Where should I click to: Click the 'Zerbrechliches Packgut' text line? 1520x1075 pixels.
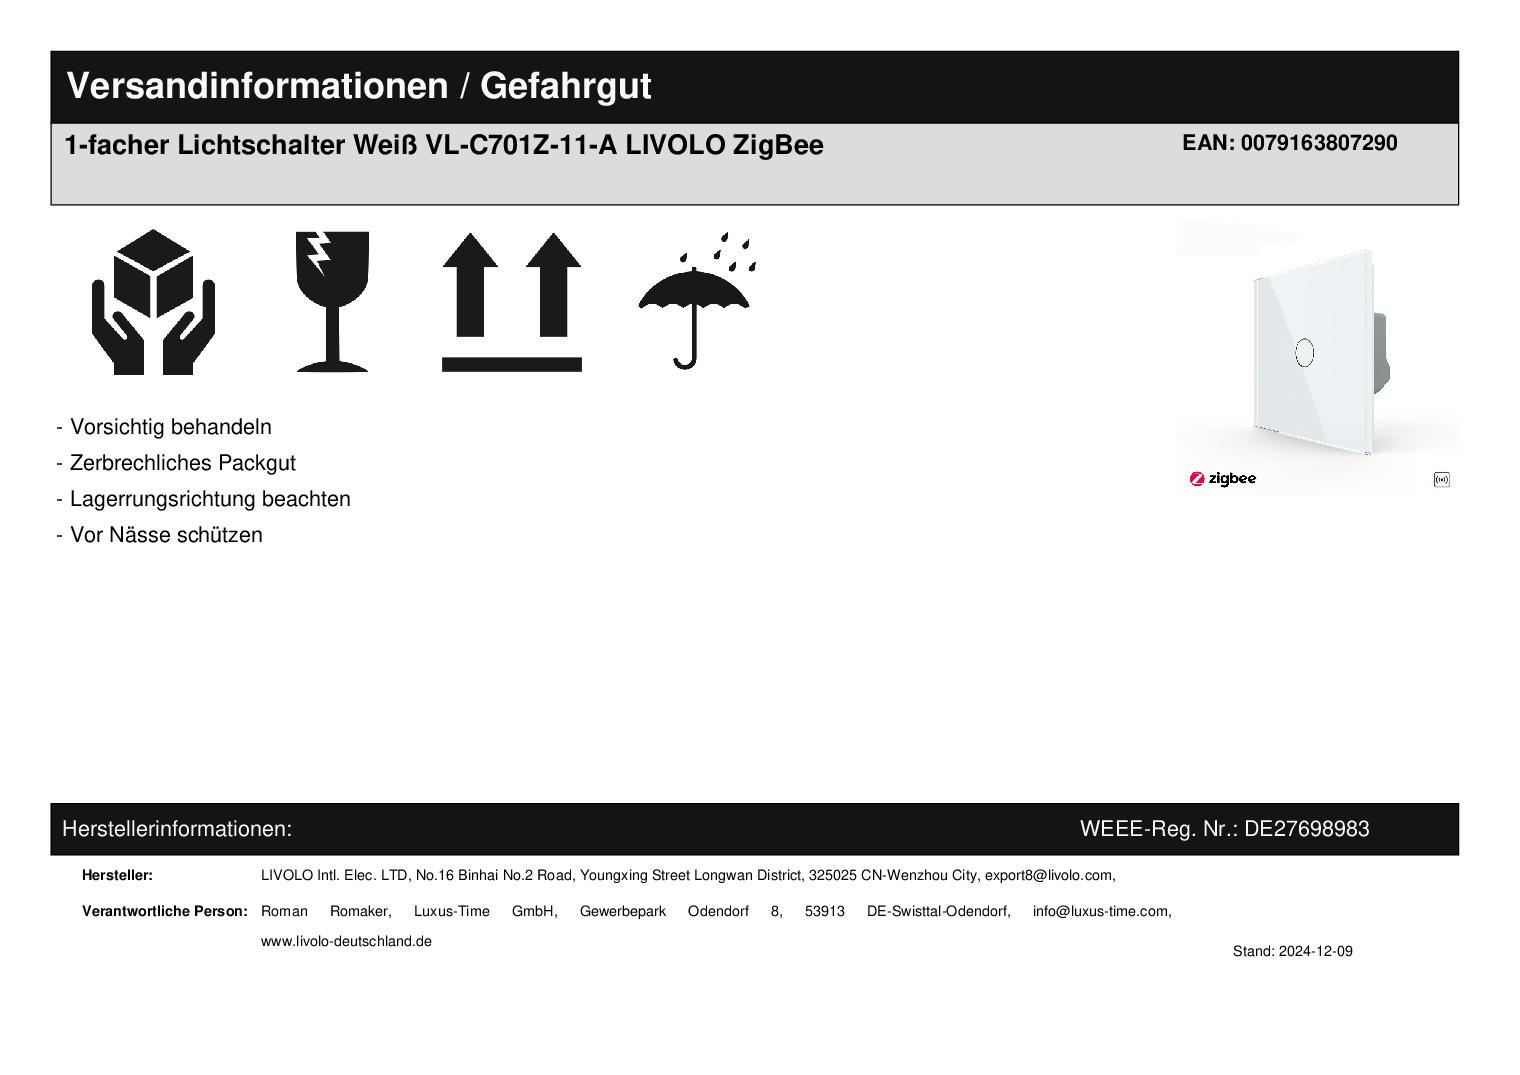tap(176, 463)
